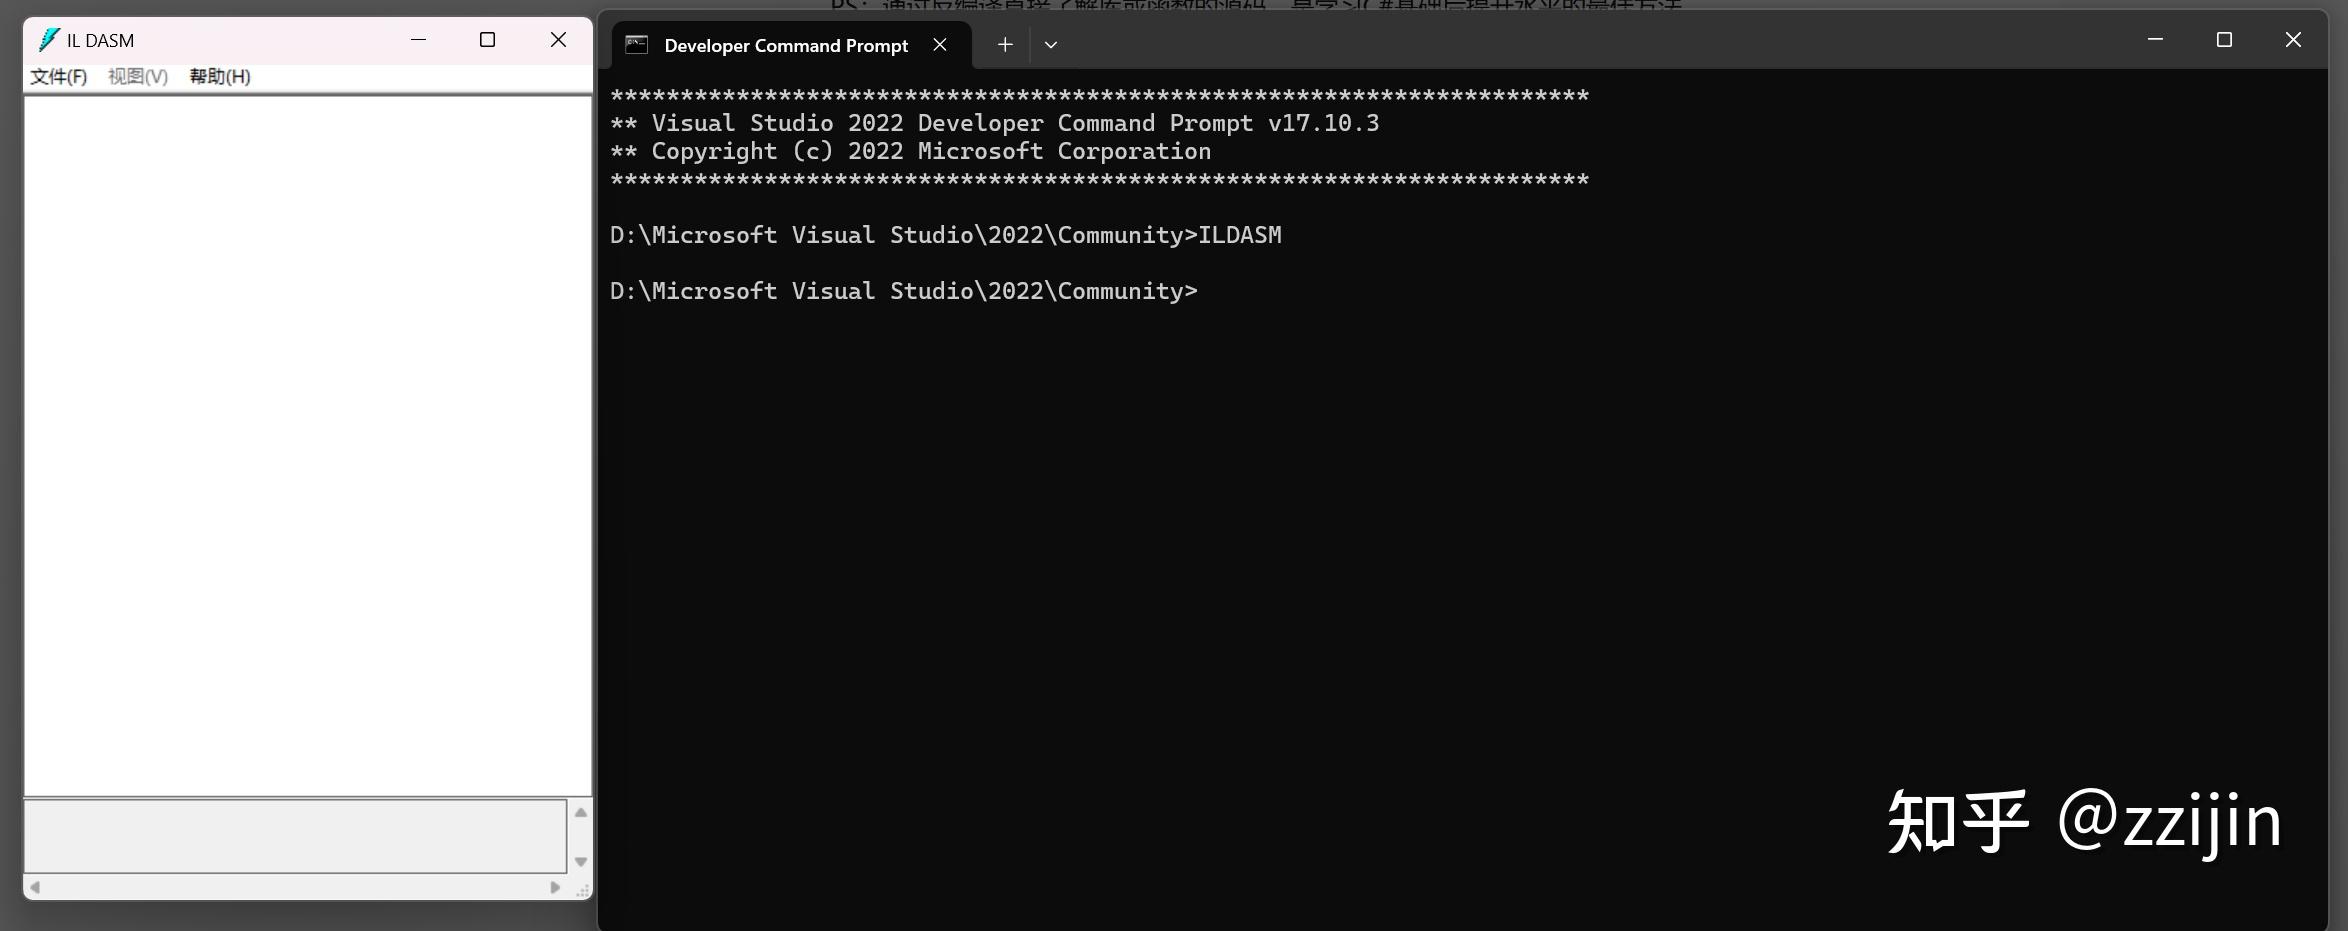The width and height of the screenshot is (2348, 931).
Task: Open the 帮助(H) menu
Action: [220, 77]
